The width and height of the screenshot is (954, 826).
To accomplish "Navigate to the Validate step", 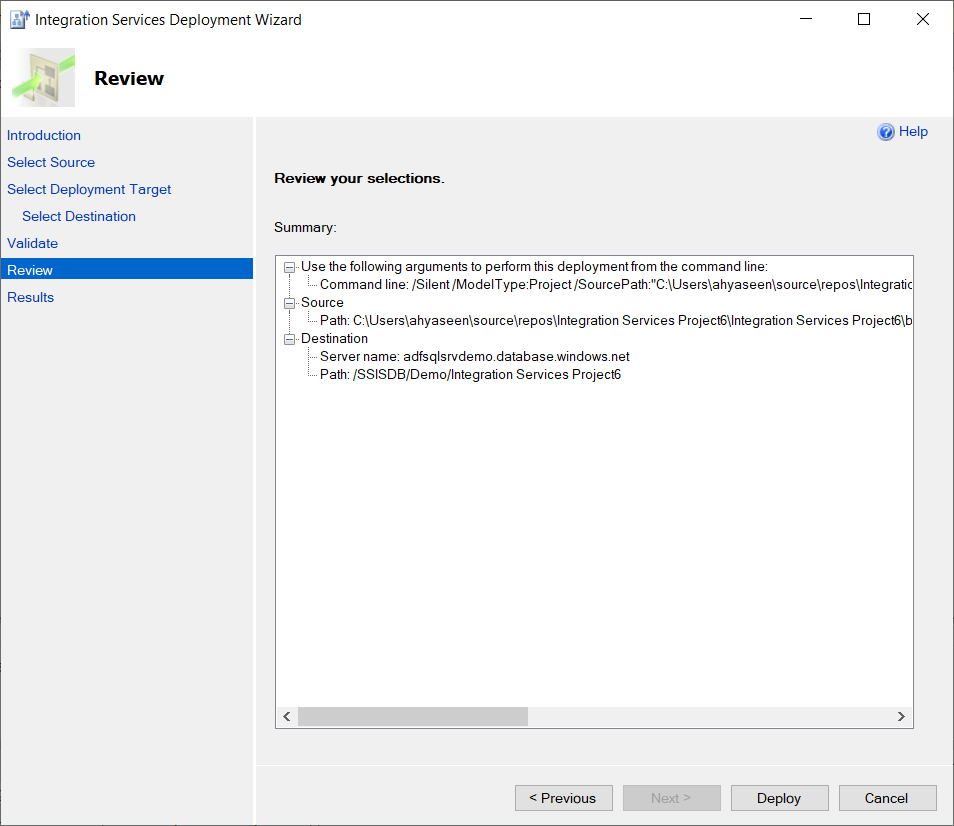I will pos(32,243).
